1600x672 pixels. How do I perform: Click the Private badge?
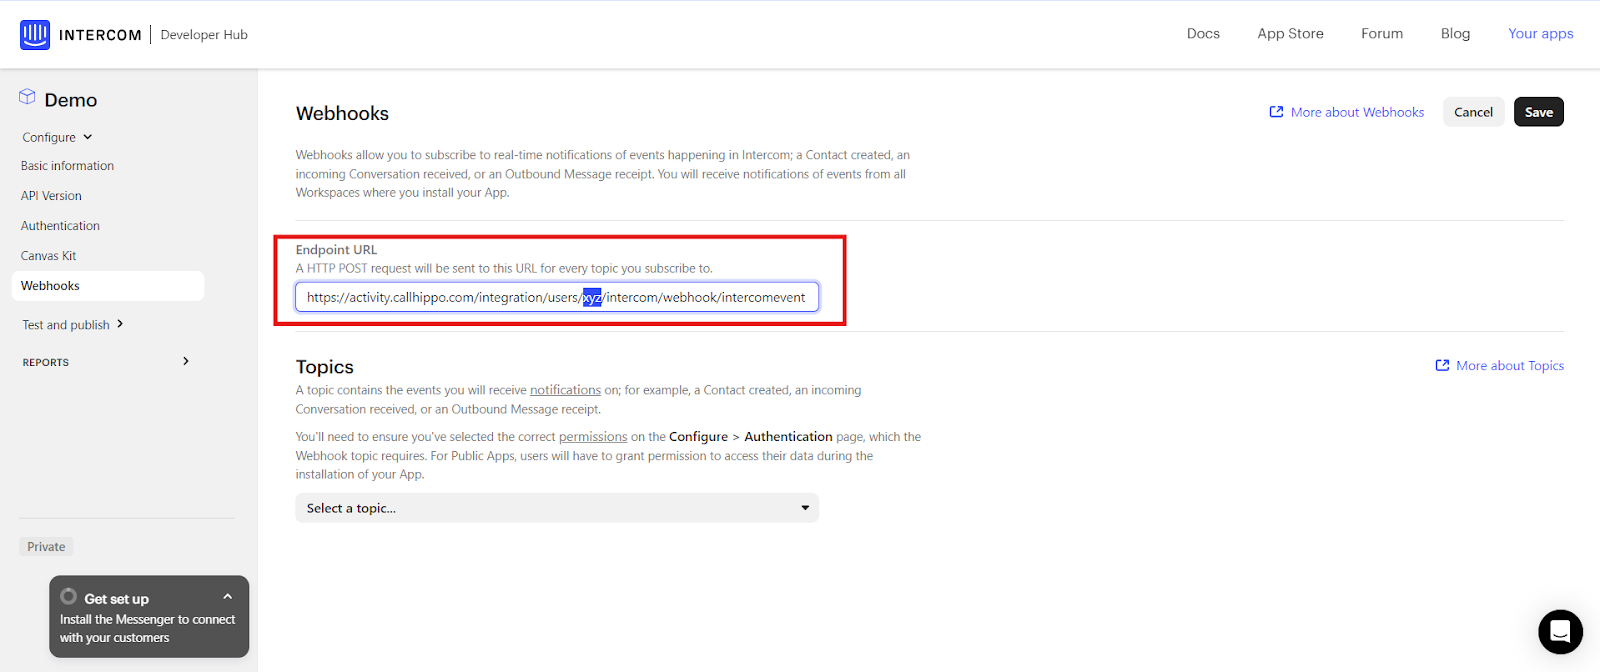[46, 547]
